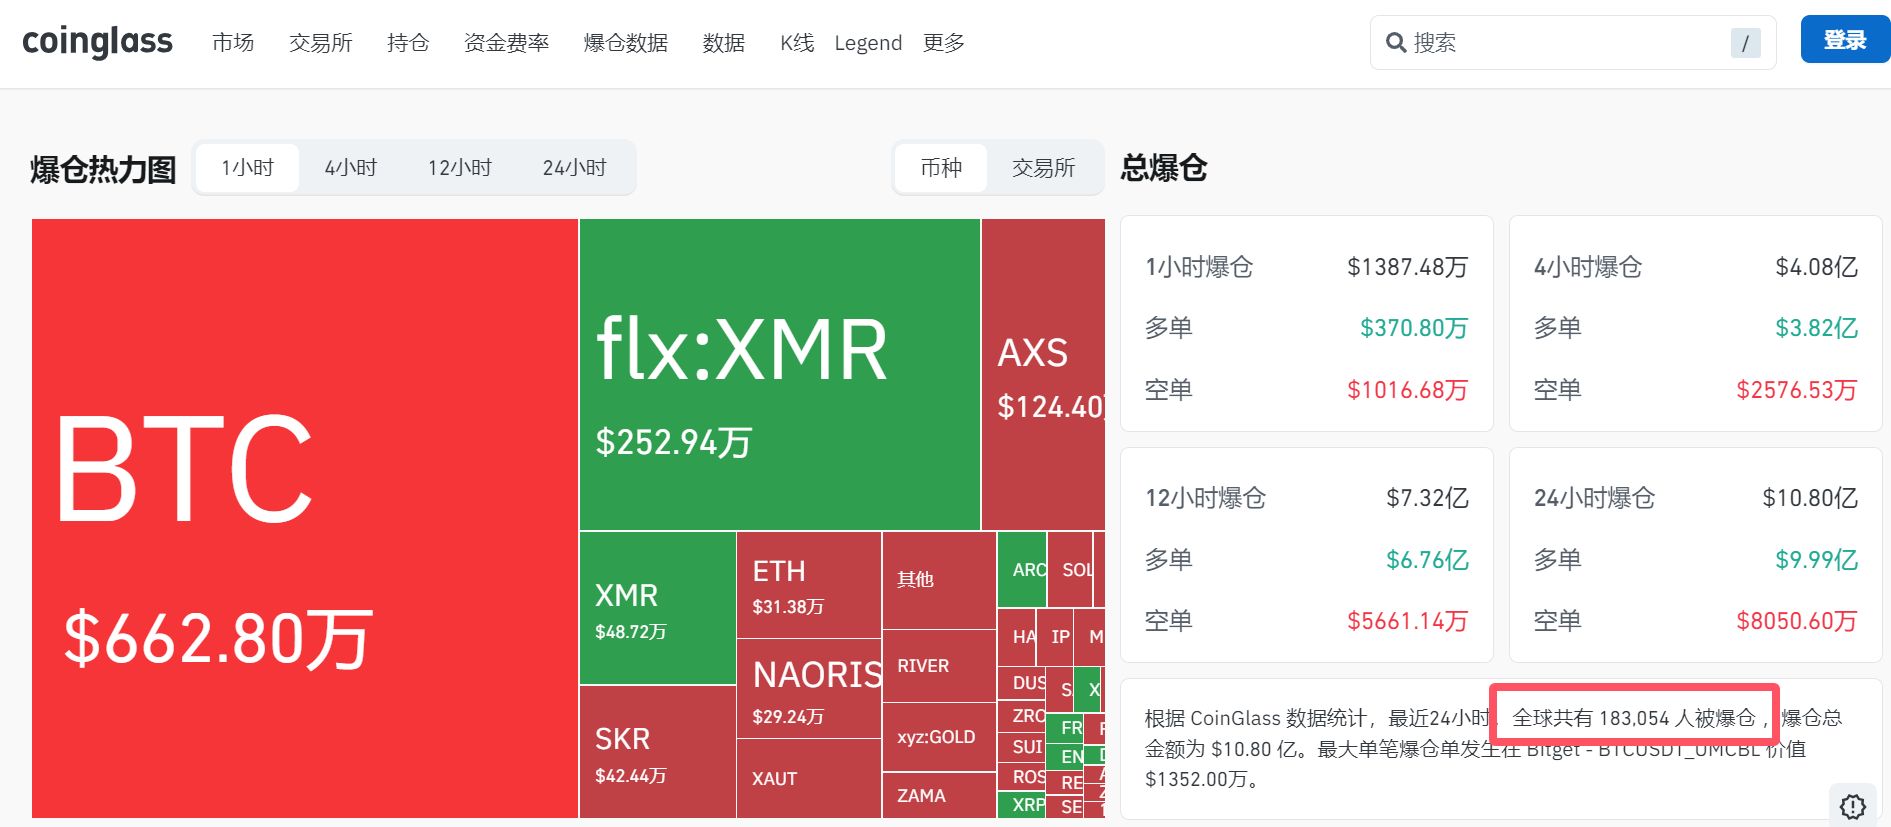Open the 爆仓数据 dropdown menu
The width and height of the screenshot is (1891, 827).
[x=625, y=43]
